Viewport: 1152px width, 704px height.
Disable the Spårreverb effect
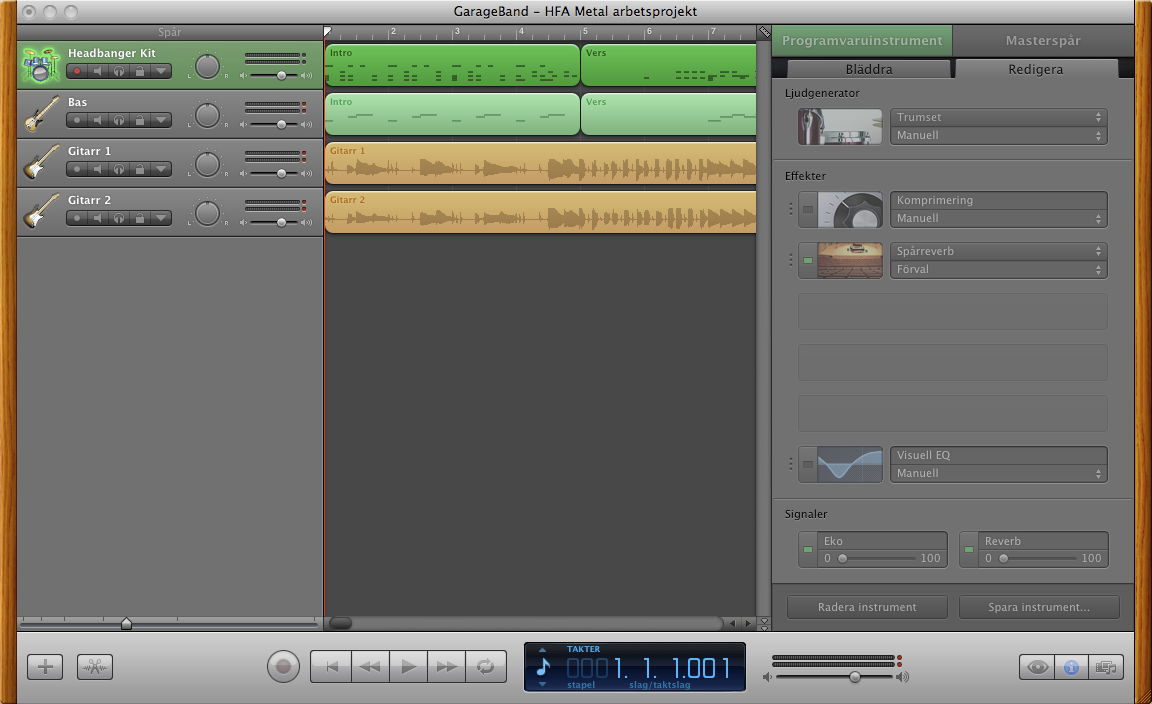coord(807,260)
